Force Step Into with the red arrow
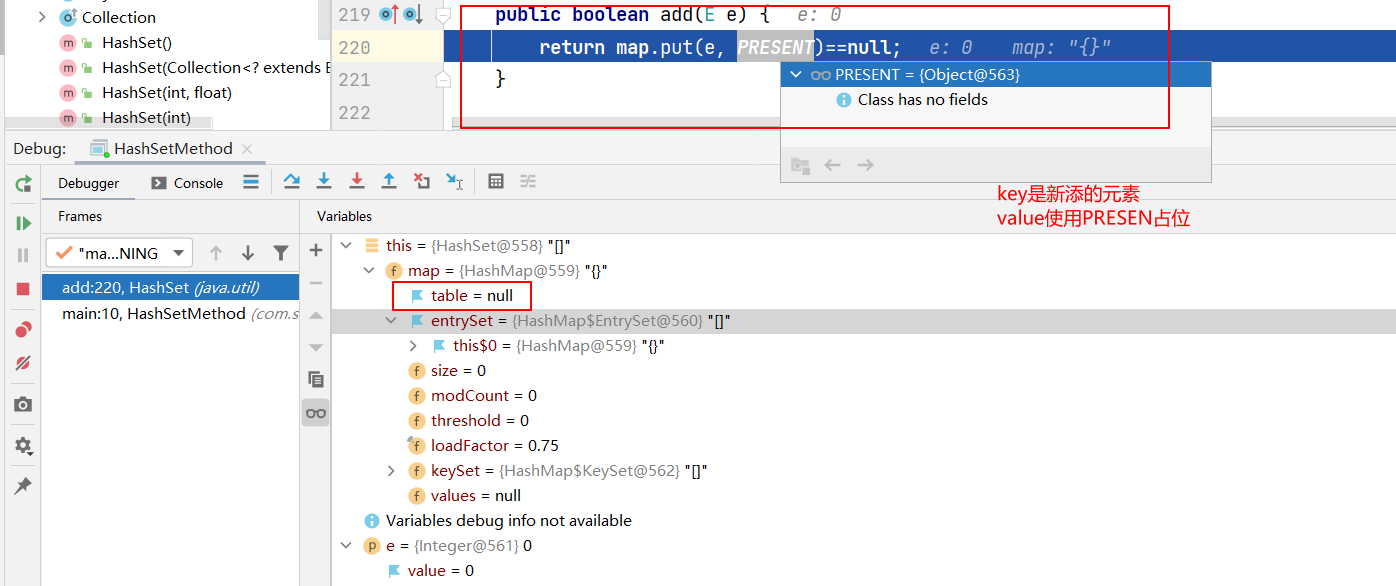Screen dimensions: 1396x586 click(356, 181)
